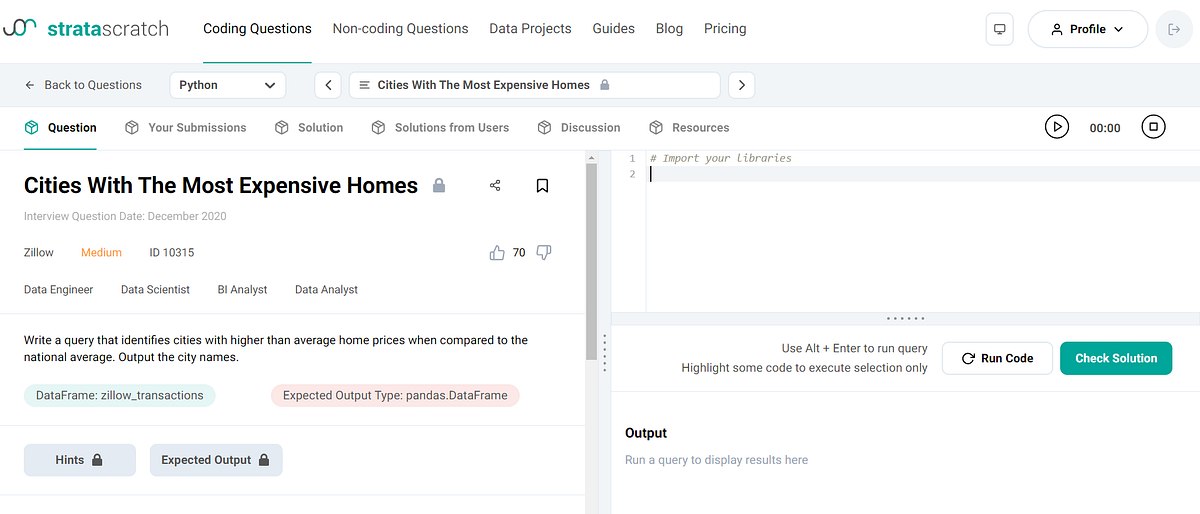Click the horizontal editor-output divider handle
This screenshot has height=514, width=1200.
click(905, 319)
